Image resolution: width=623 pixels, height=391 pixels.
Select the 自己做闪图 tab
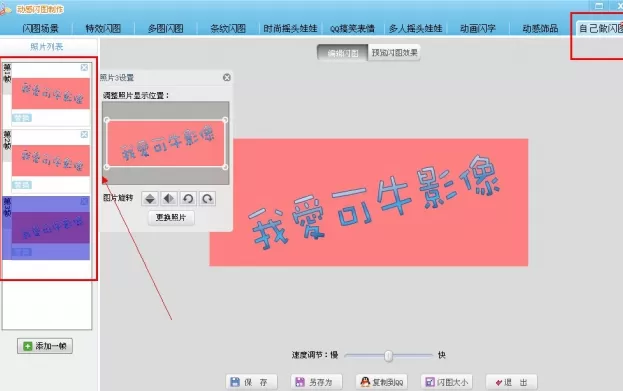click(x=600, y=28)
